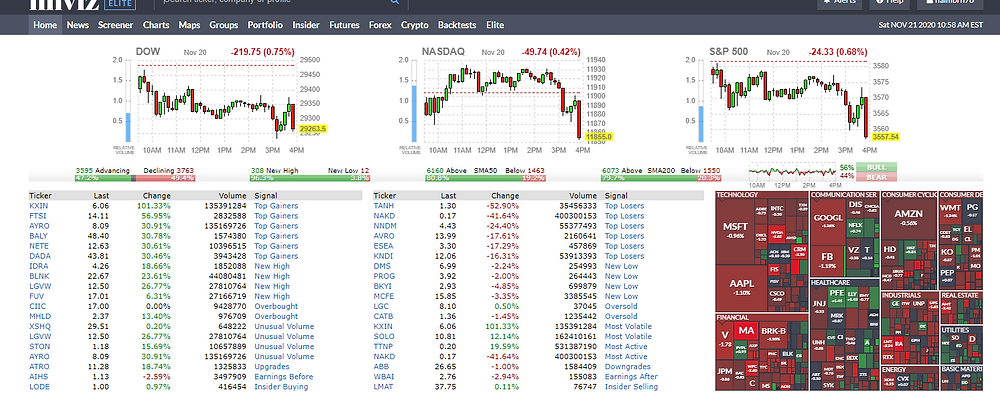Open the Home navigation tab
Viewport: 1000px width, 394px height.
[45, 25]
